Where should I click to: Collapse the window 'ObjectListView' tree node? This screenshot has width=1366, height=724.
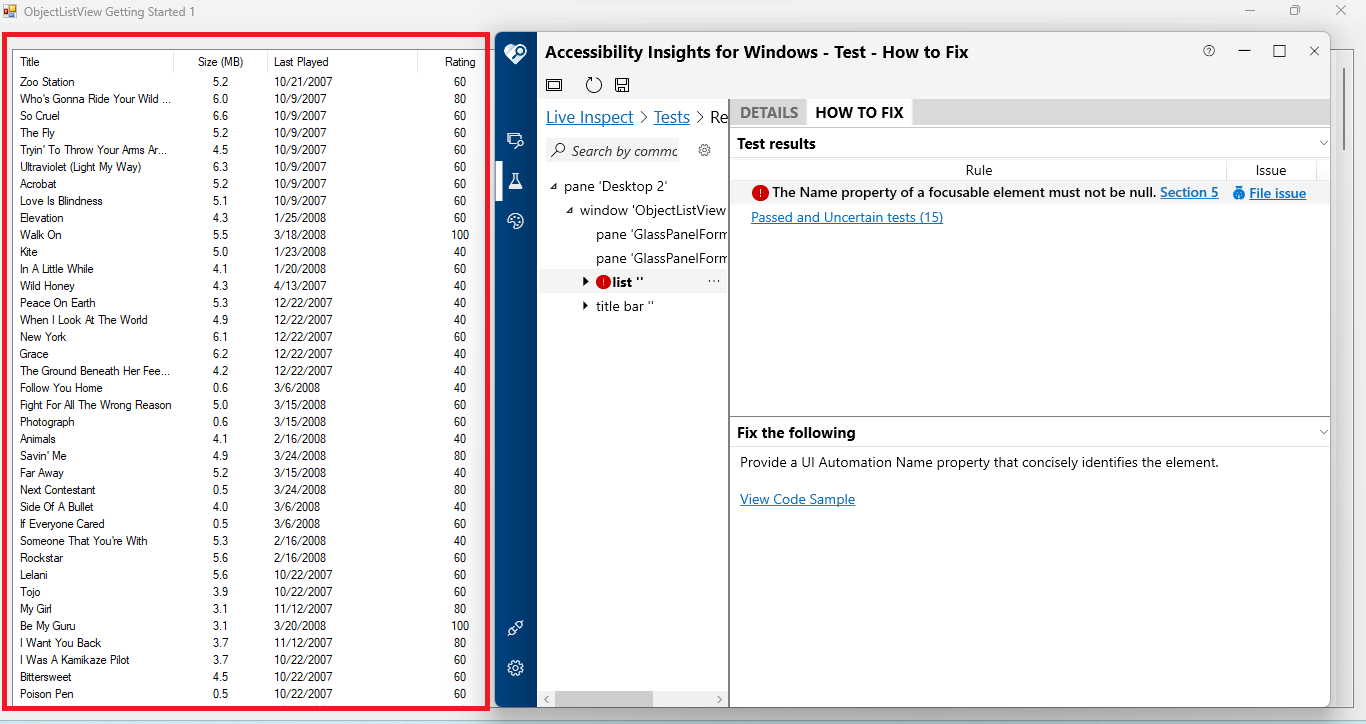pos(570,211)
